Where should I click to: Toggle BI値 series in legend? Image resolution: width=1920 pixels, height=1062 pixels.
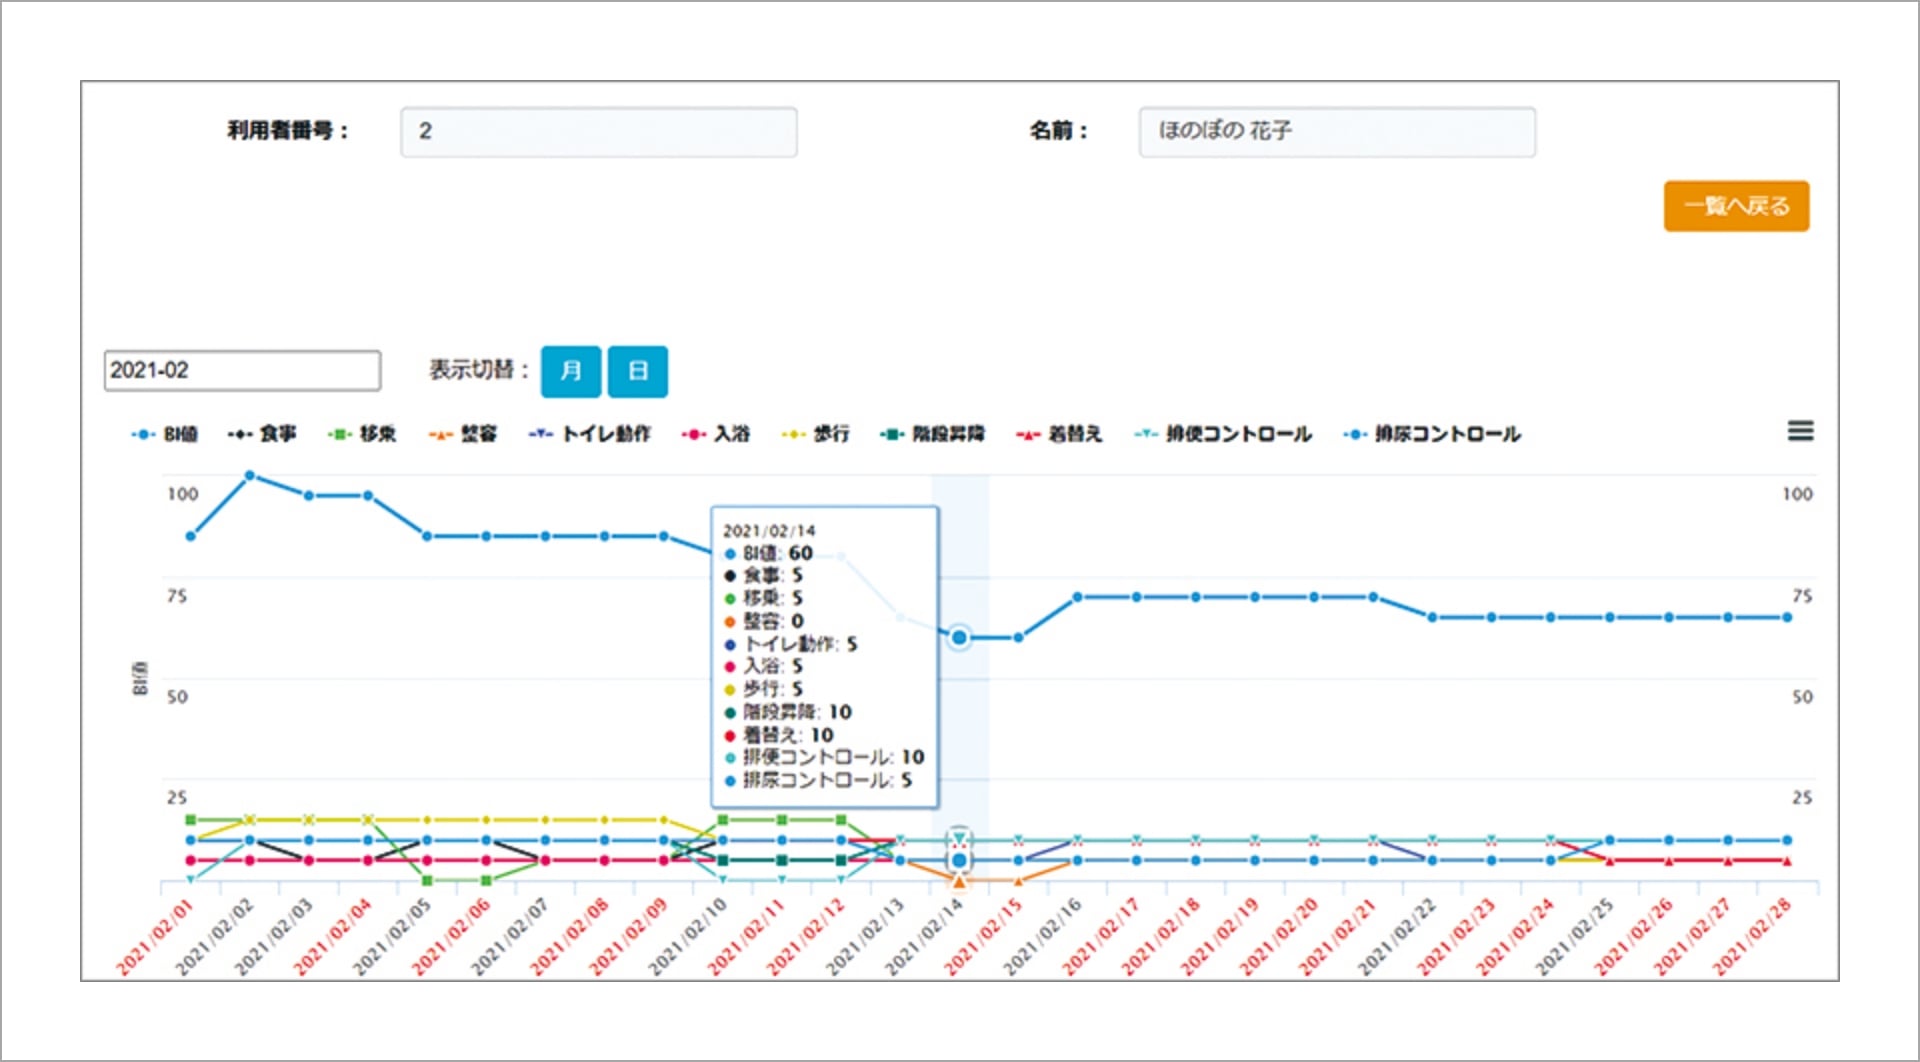coord(166,434)
